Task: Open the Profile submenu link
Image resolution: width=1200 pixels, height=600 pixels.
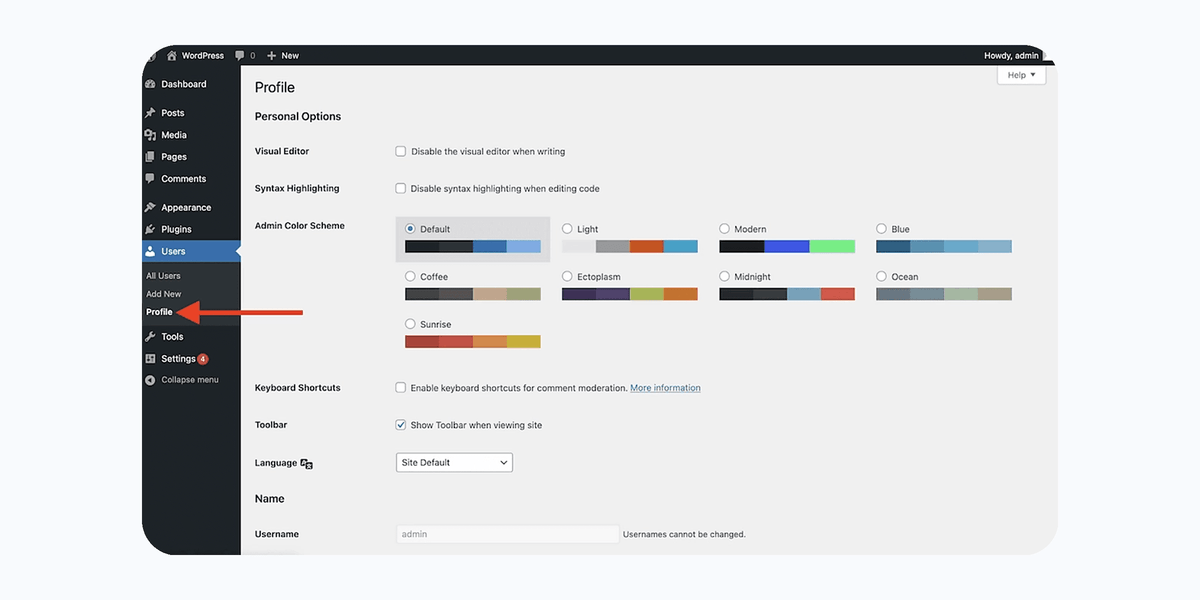Action: click(x=159, y=312)
